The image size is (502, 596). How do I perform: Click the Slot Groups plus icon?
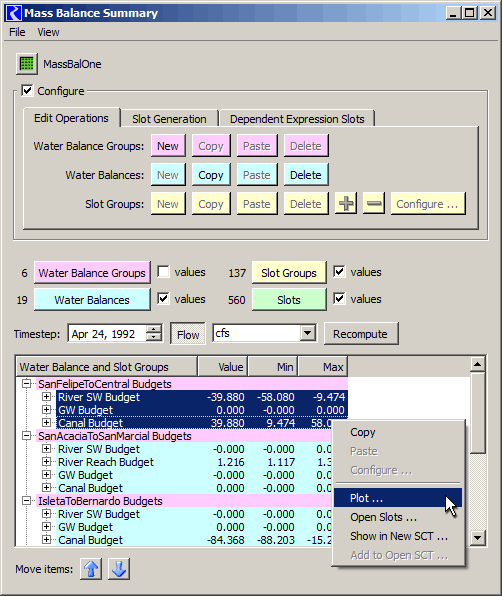pyautogui.click(x=346, y=204)
